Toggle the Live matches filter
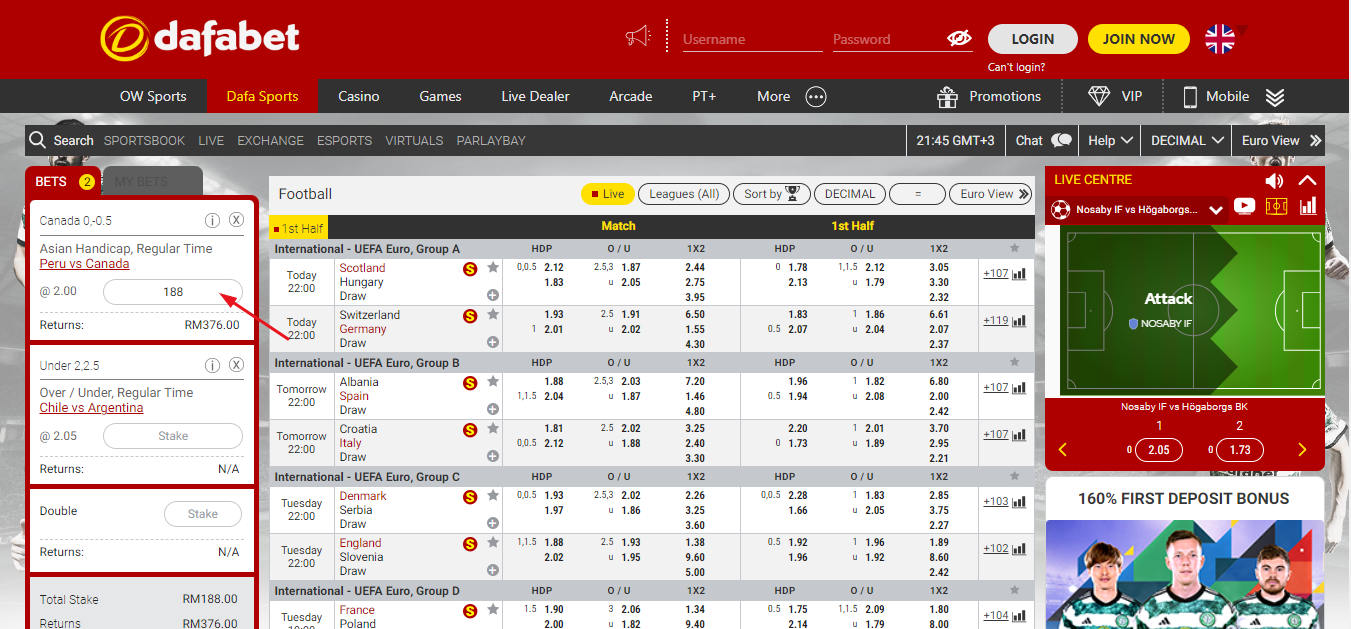 (607, 194)
